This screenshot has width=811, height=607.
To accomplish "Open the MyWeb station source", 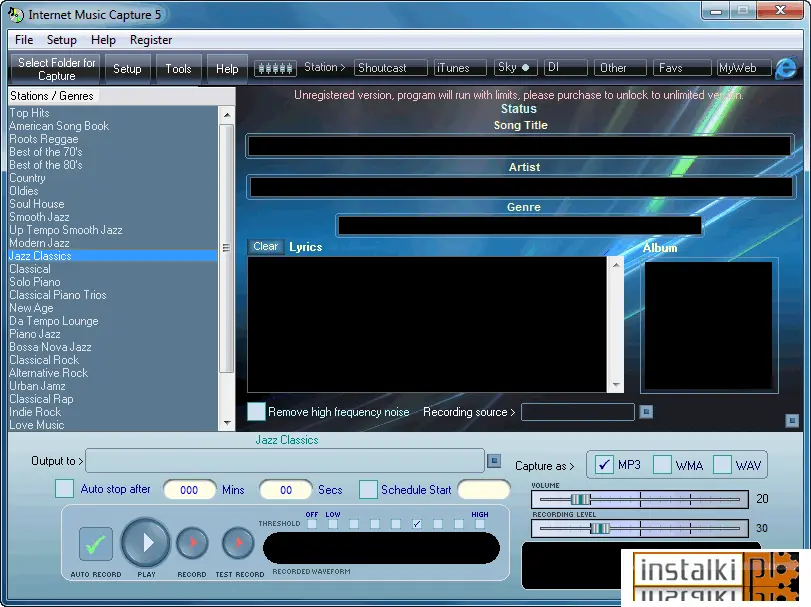I will [744, 68].
